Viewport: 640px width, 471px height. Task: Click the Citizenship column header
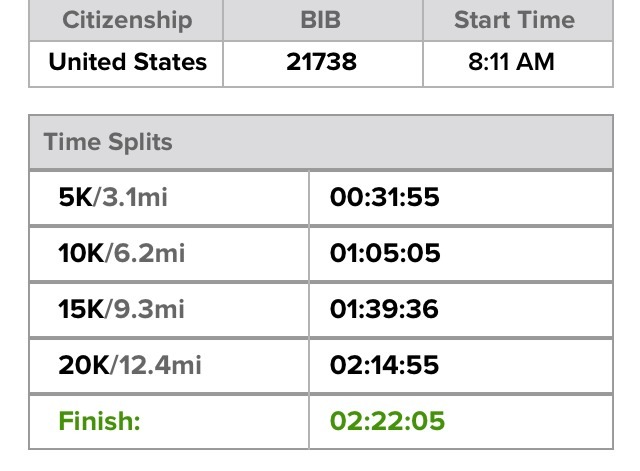click(x=127, y=20)
